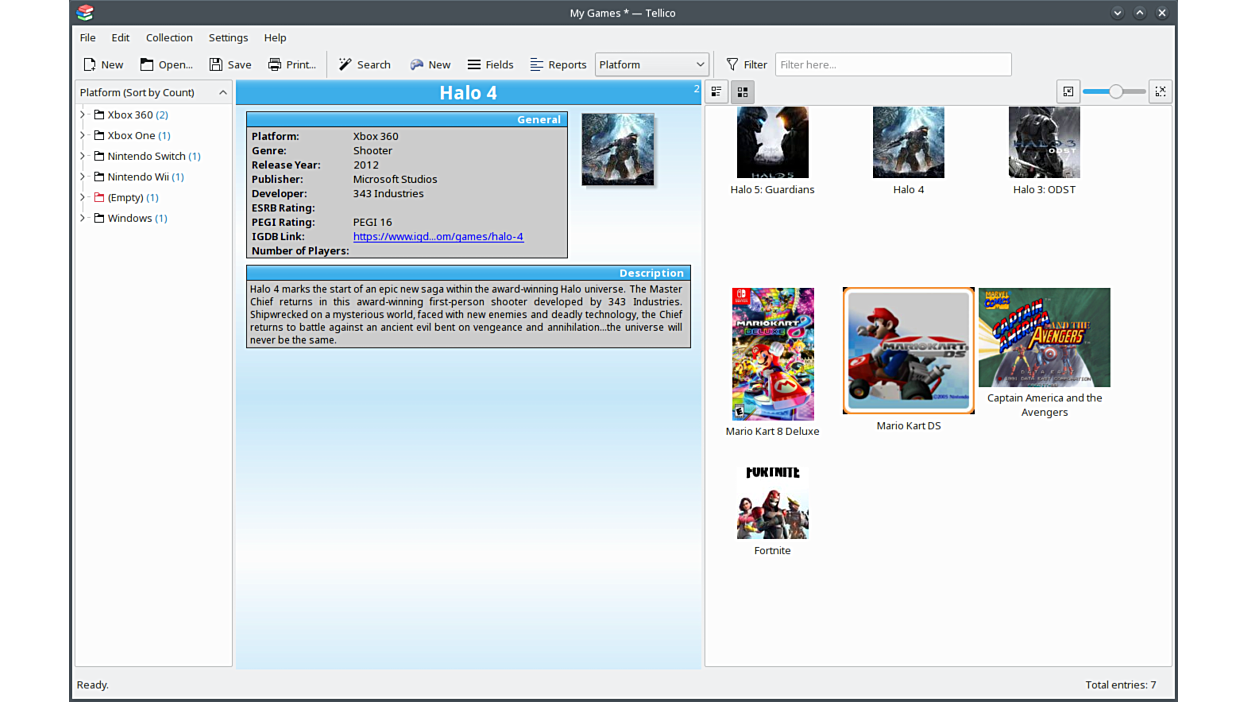The width and height of the screenshot is (1248, 702).
Task: Adjust the icon size slider handle
Action: (x=1115, y=92)
